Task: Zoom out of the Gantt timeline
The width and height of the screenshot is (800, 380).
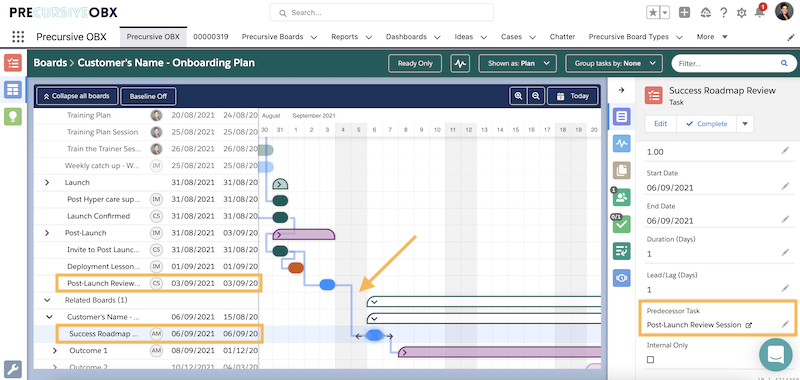Action: pos(536,96)
